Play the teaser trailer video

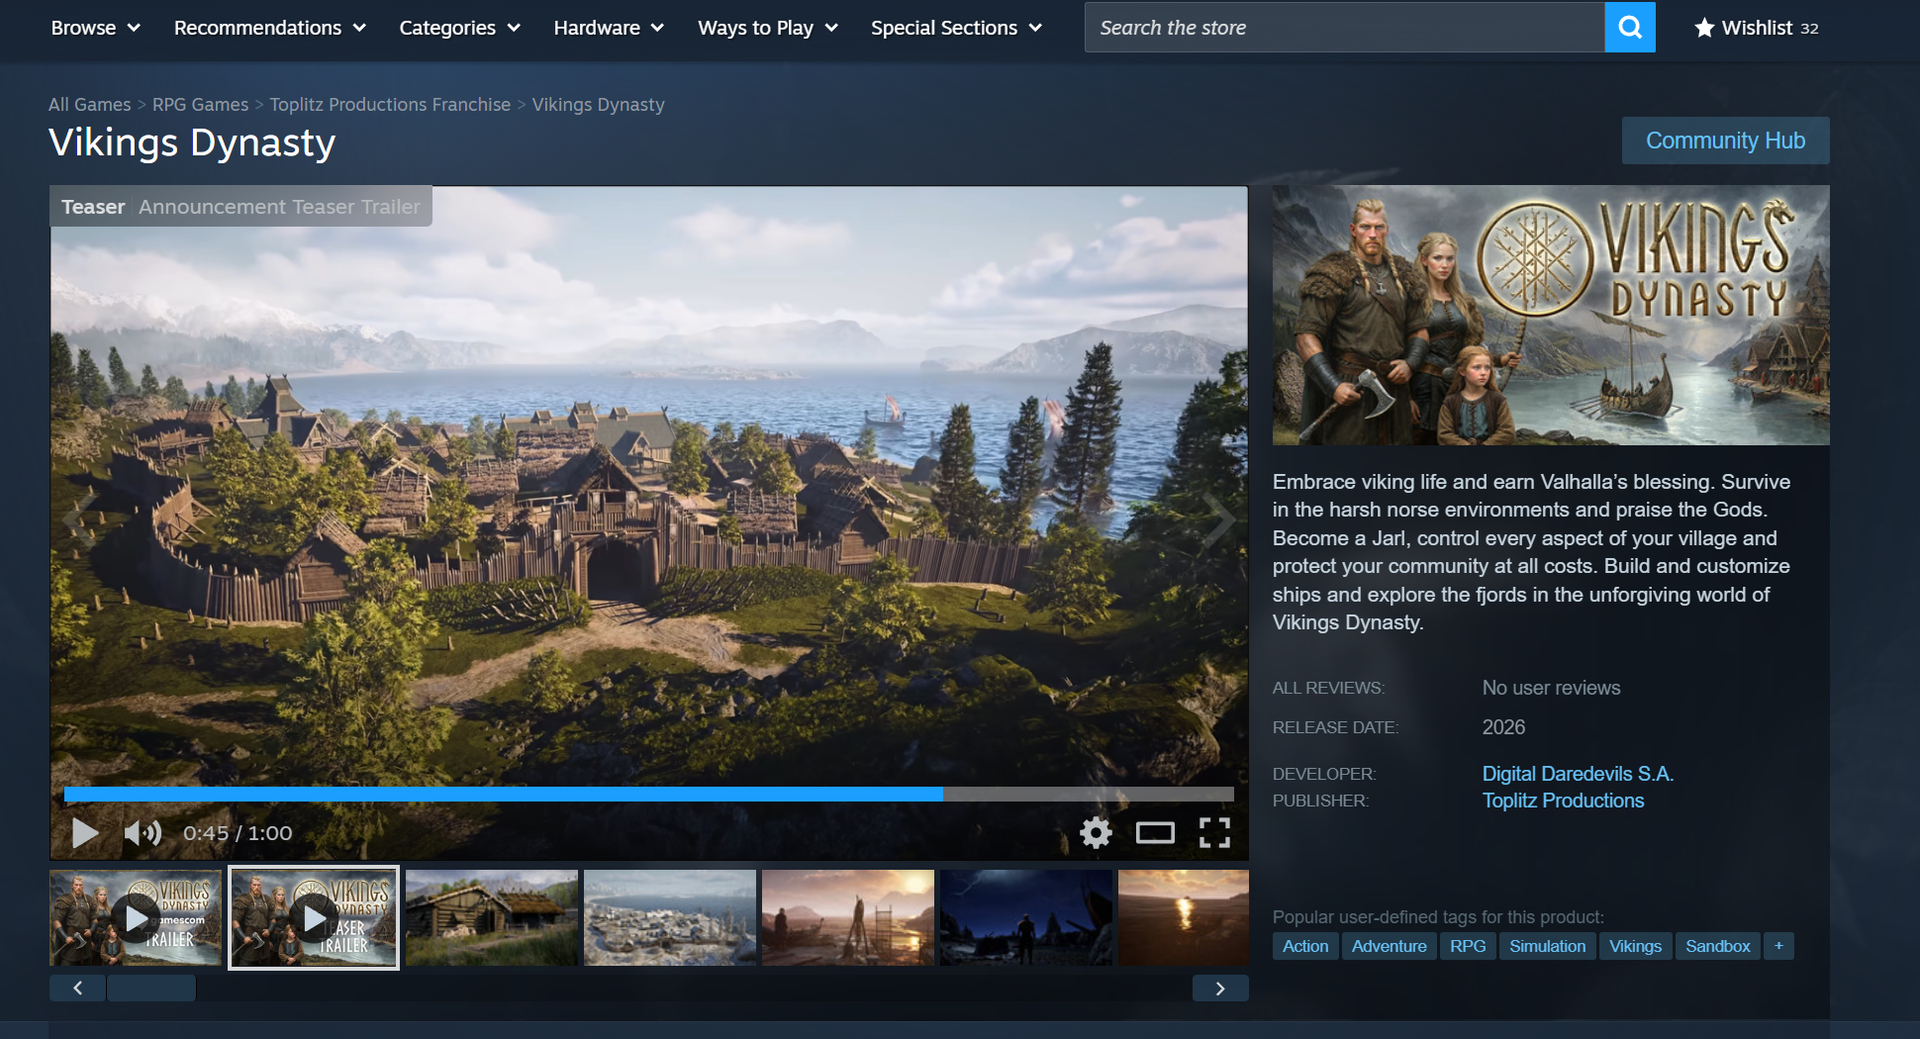tap(85, 833)
